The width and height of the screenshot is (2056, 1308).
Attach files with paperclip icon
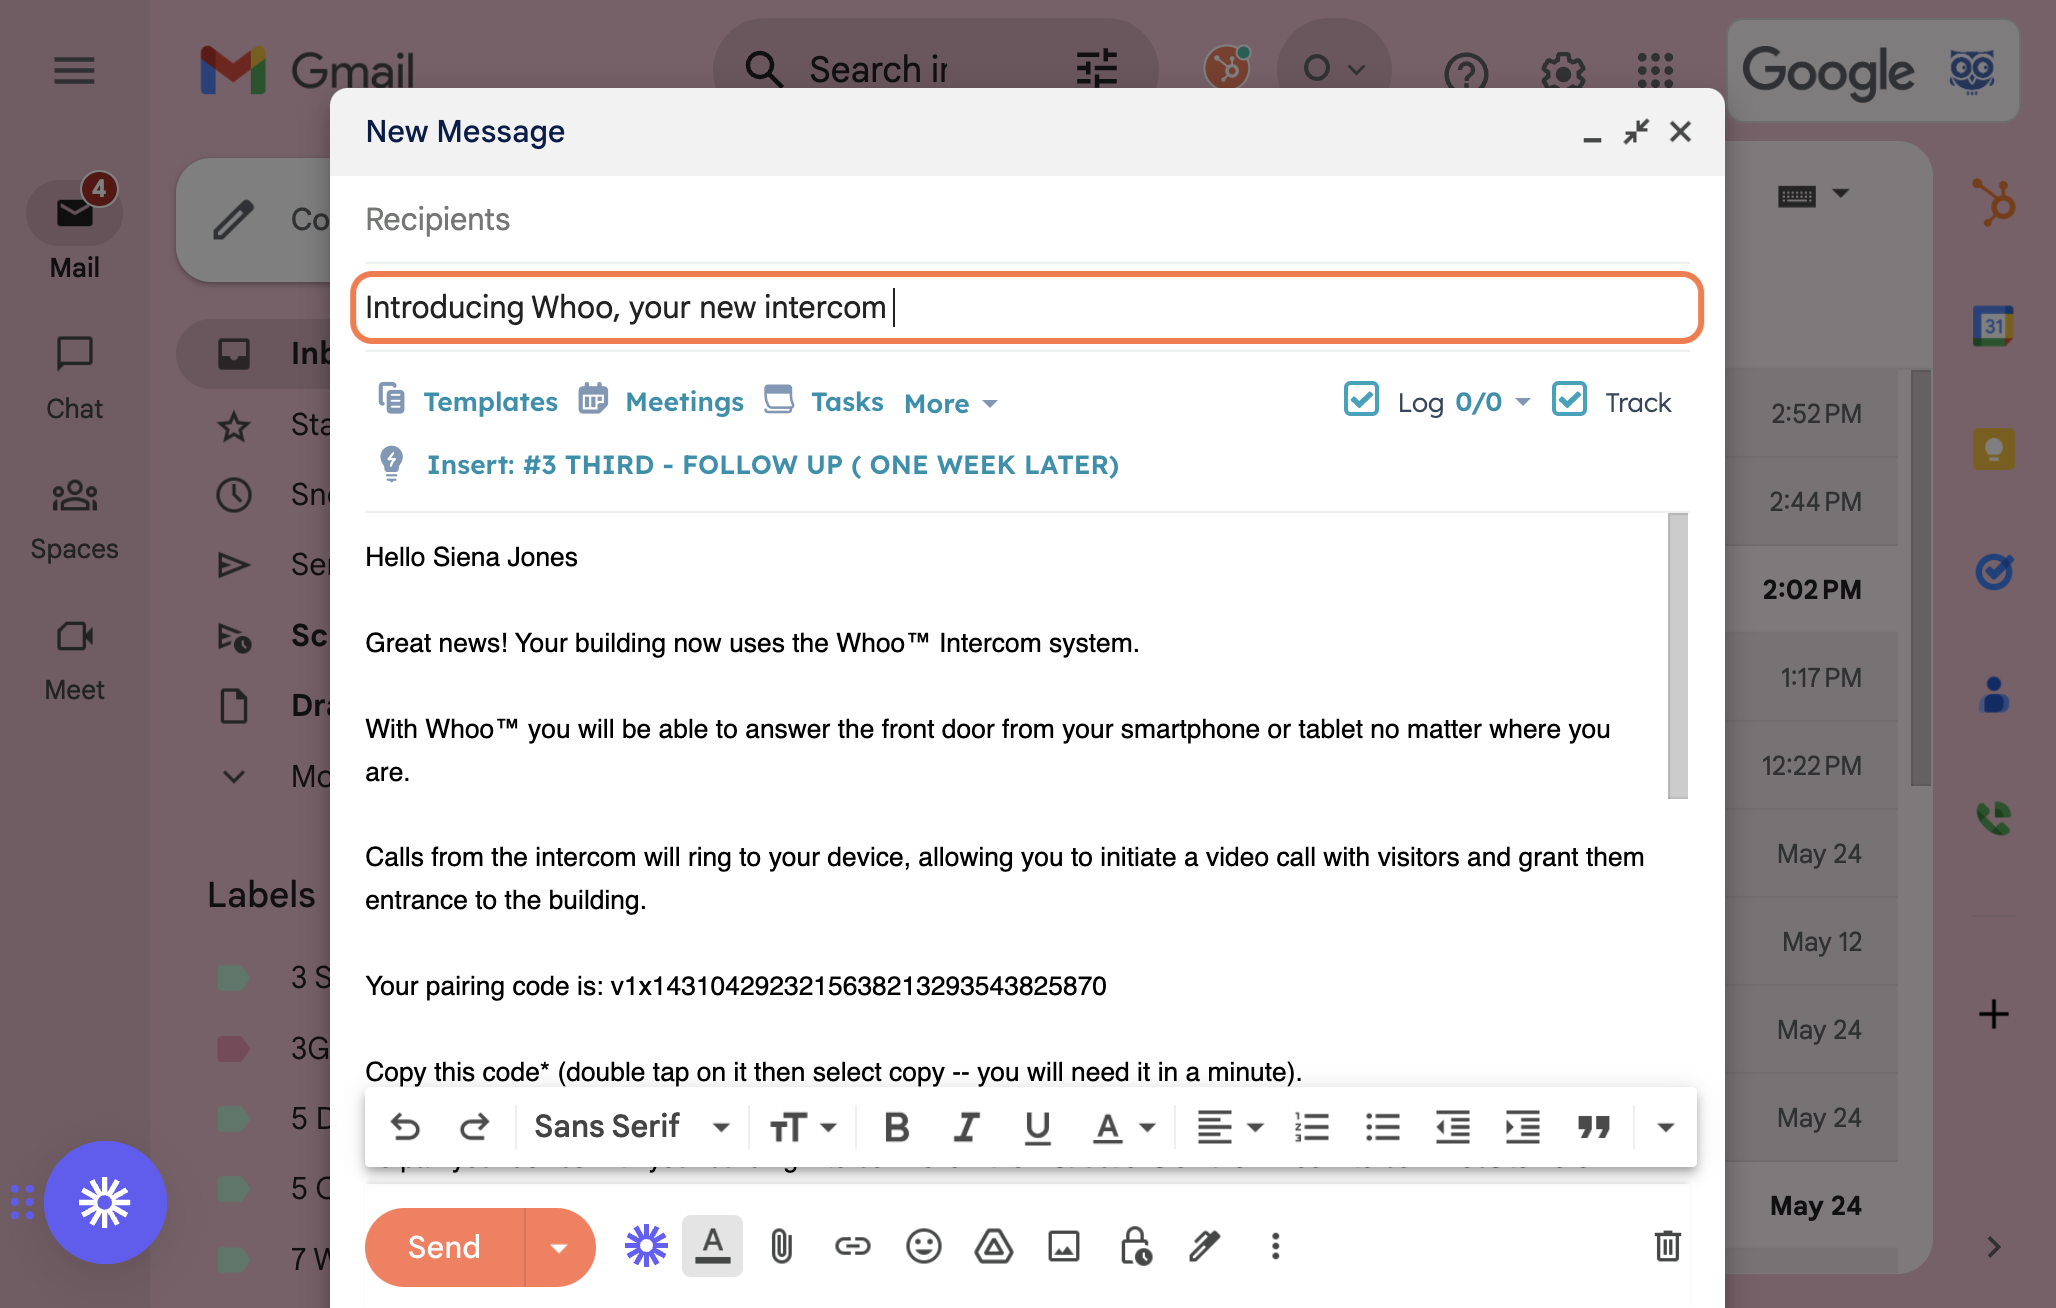pos(782,1247)
